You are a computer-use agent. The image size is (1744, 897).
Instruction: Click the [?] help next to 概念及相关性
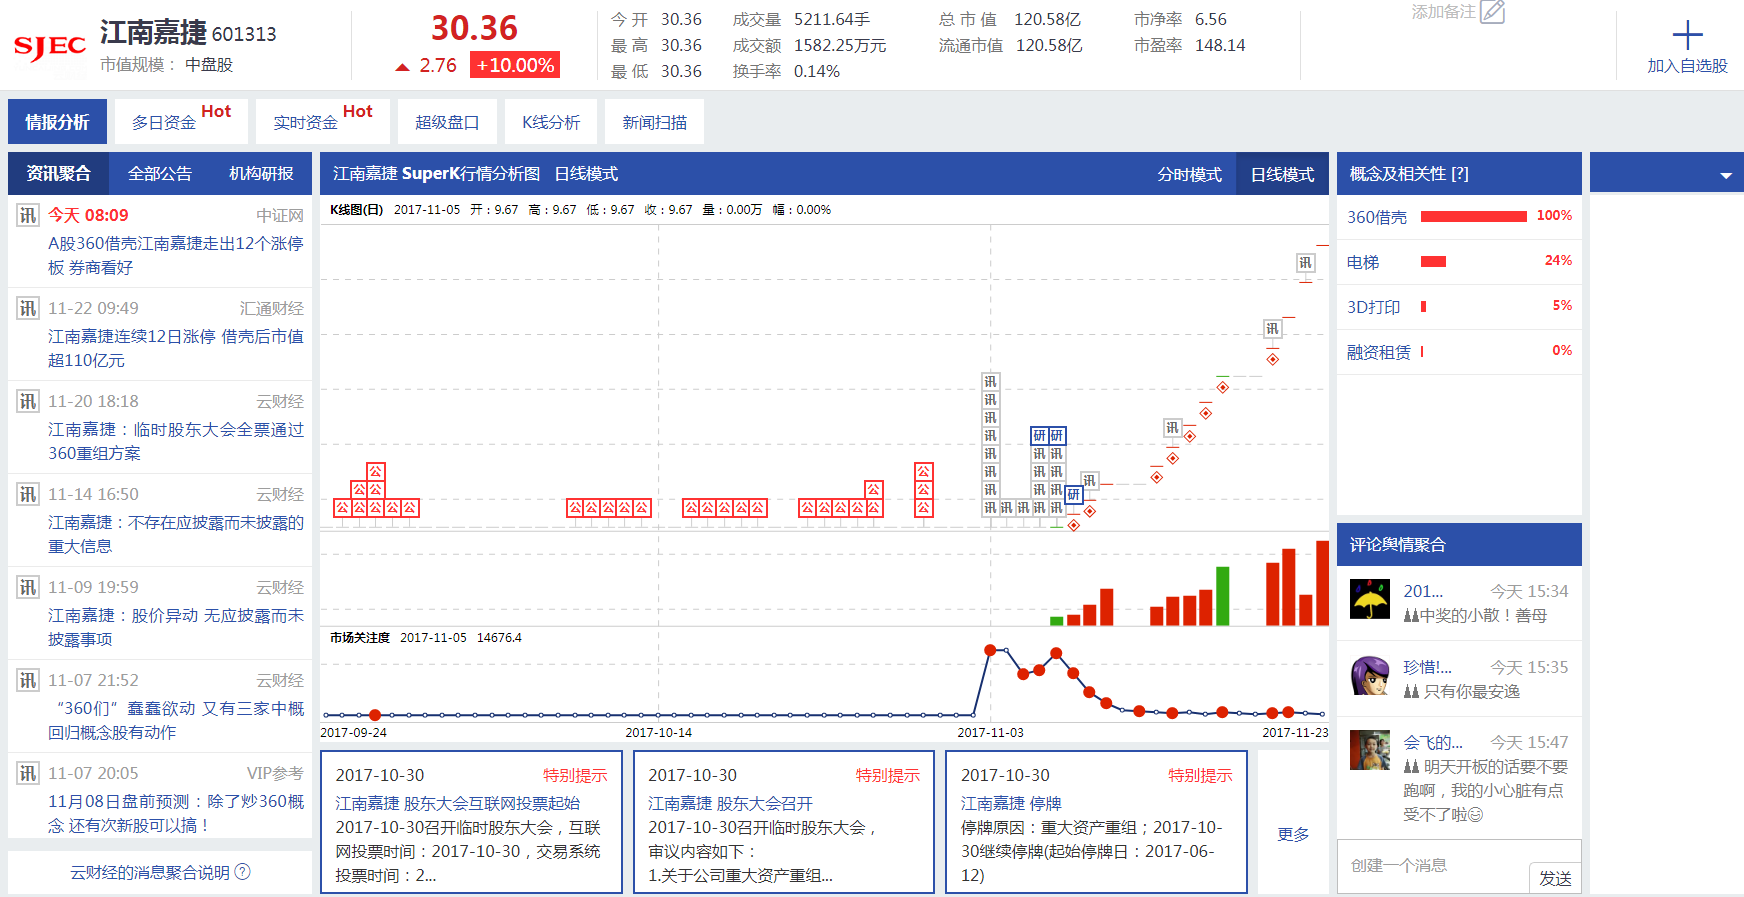tap(1460, 174)
